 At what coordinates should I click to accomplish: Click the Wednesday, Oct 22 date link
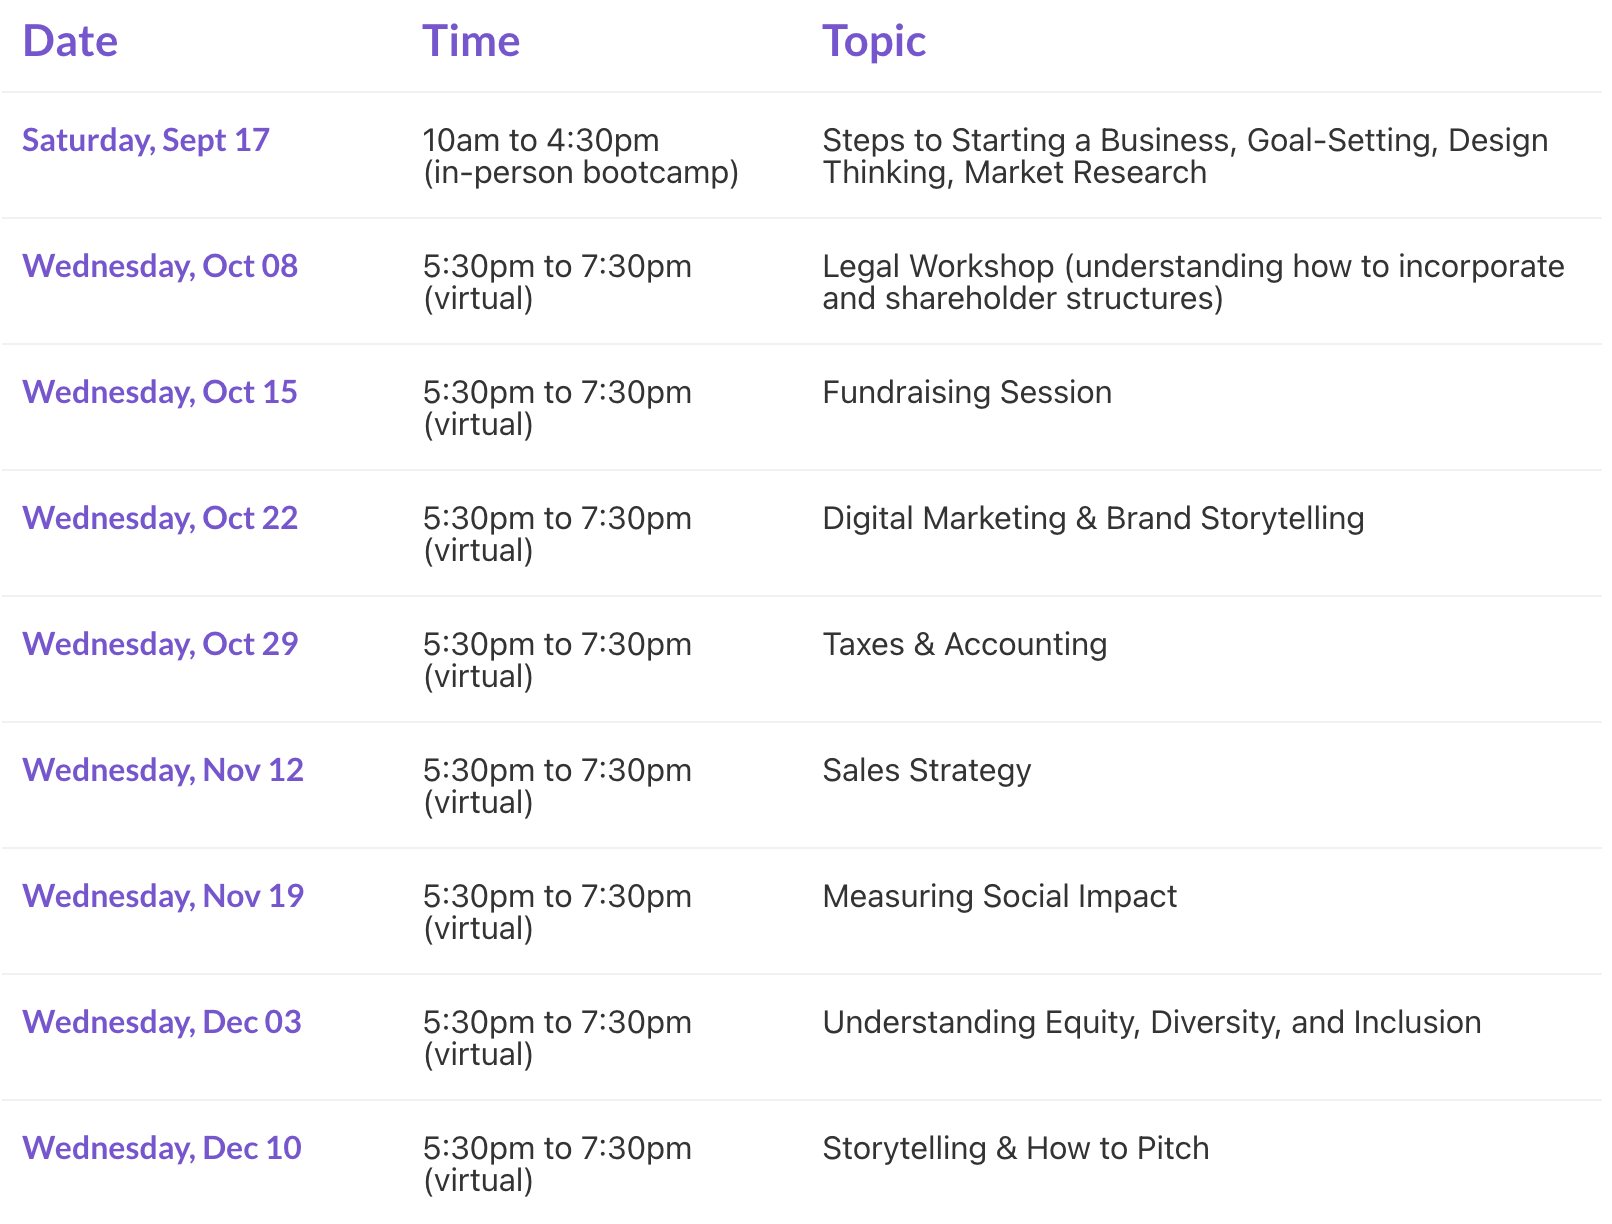(x=160, y=518)
